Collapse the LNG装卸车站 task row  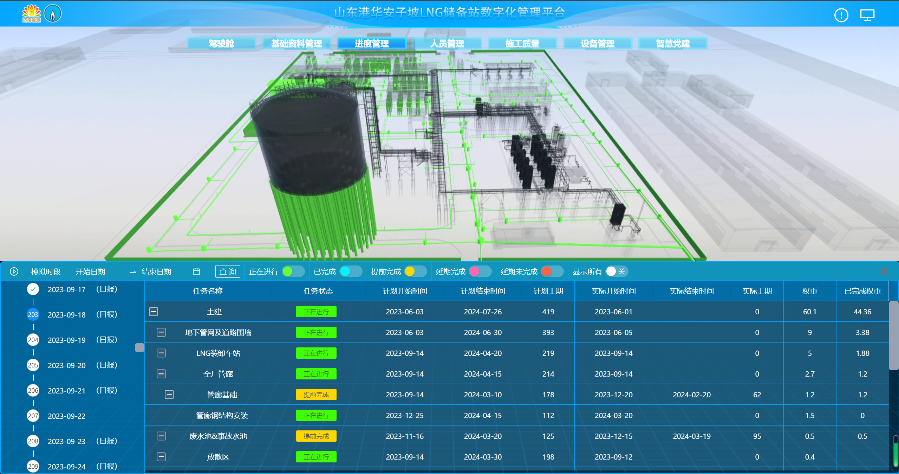162,353
